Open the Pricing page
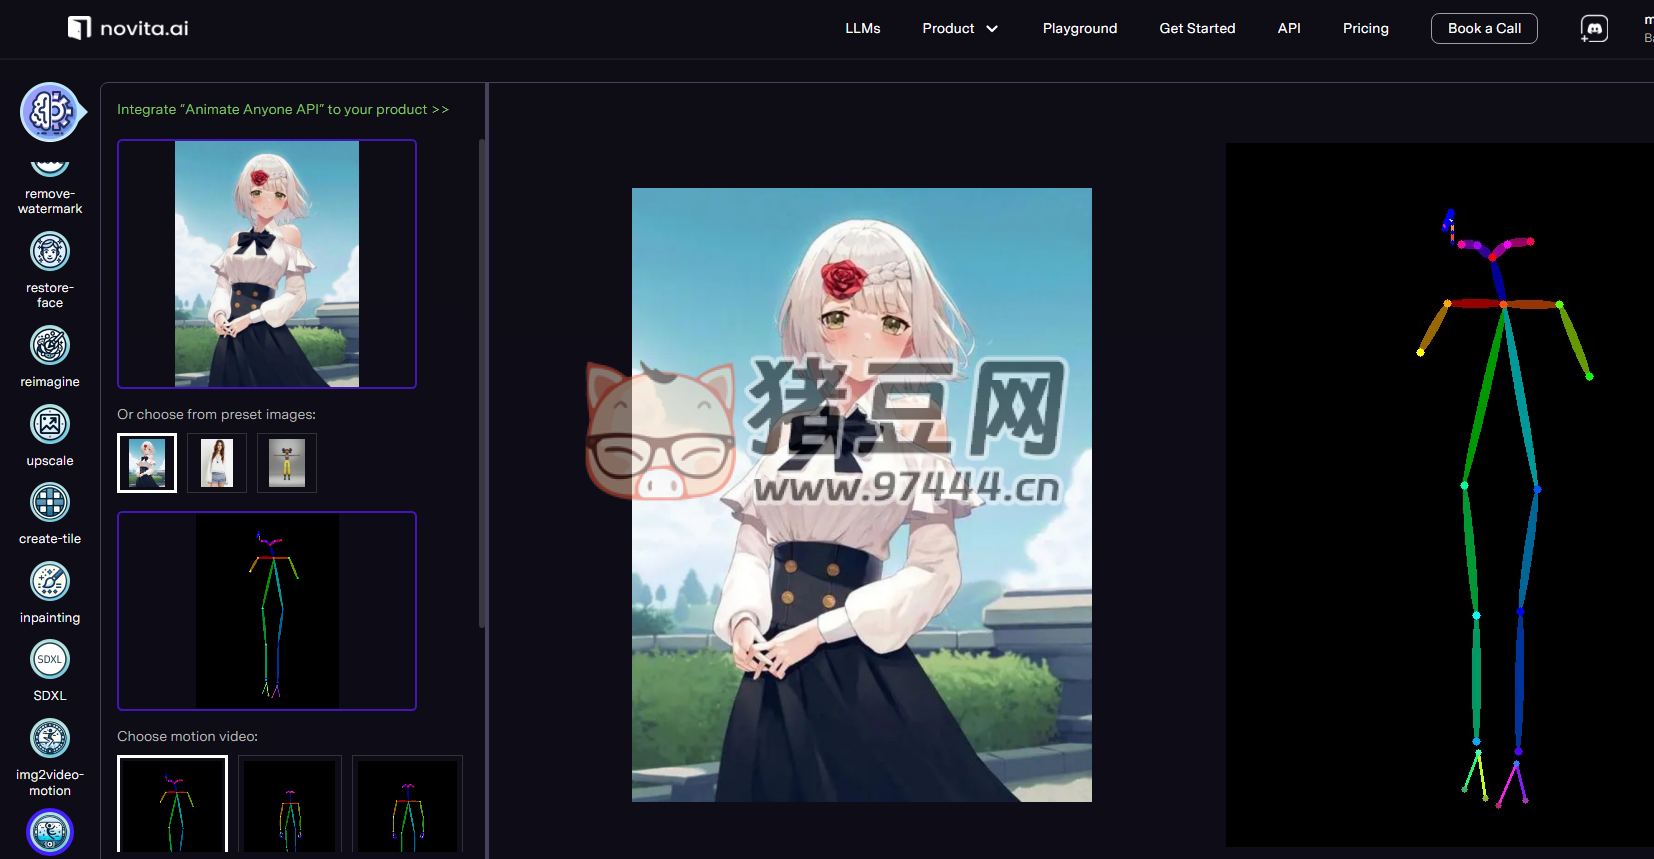The image size is (1654, 859). pyautogui.click(x=1365, y=28)
